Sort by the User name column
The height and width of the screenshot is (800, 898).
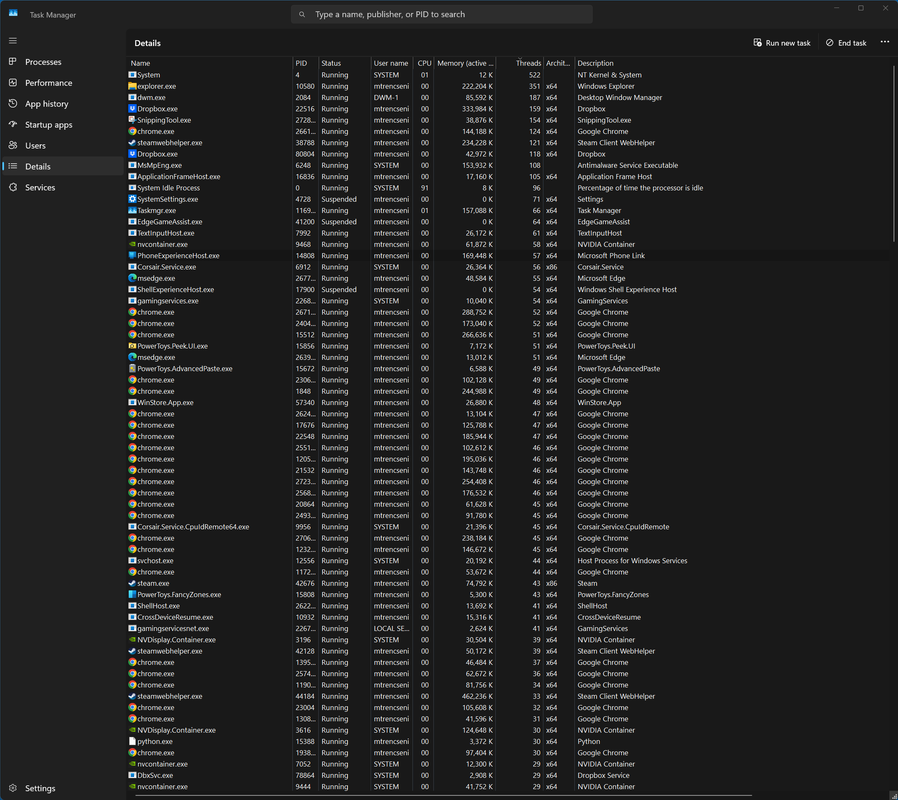tap(392, 63)
